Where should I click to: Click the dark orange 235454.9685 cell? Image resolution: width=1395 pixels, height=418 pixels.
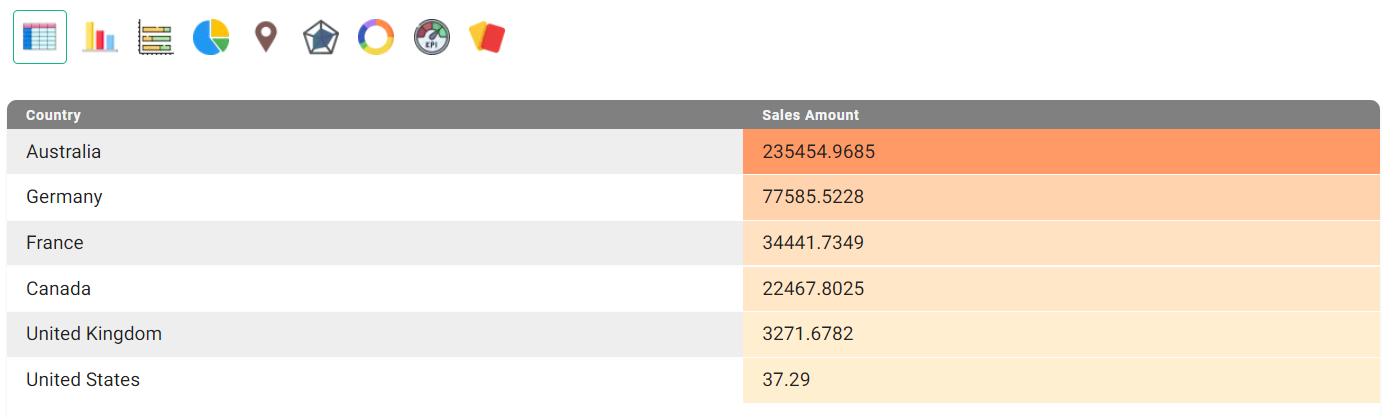click(x=1061, y=152)
